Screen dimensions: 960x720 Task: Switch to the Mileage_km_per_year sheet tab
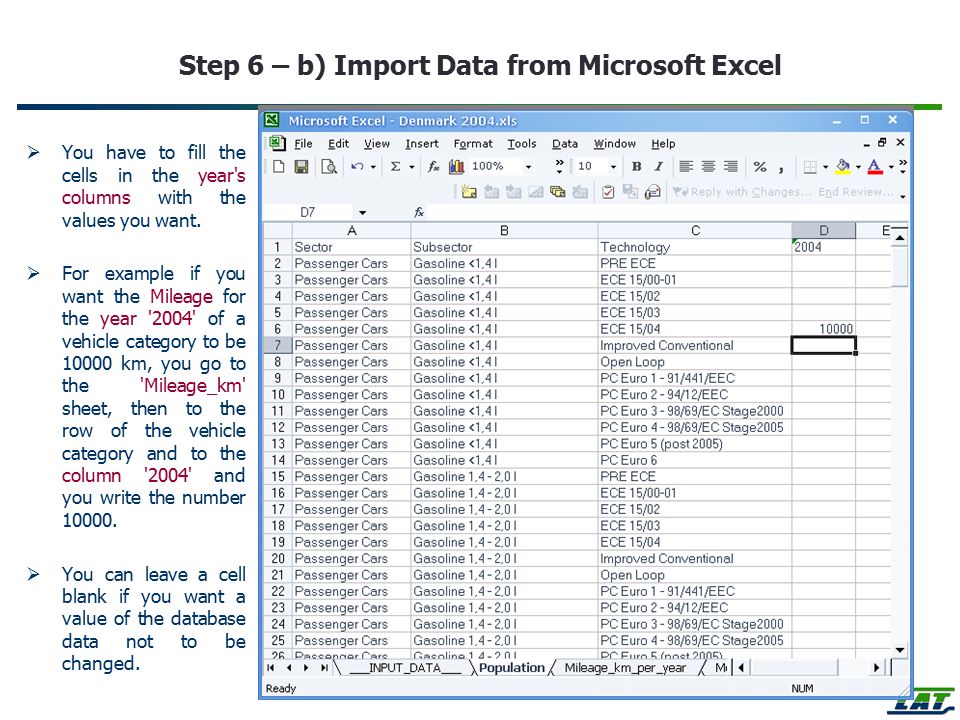pyautogui.click(x=624, y=668)
